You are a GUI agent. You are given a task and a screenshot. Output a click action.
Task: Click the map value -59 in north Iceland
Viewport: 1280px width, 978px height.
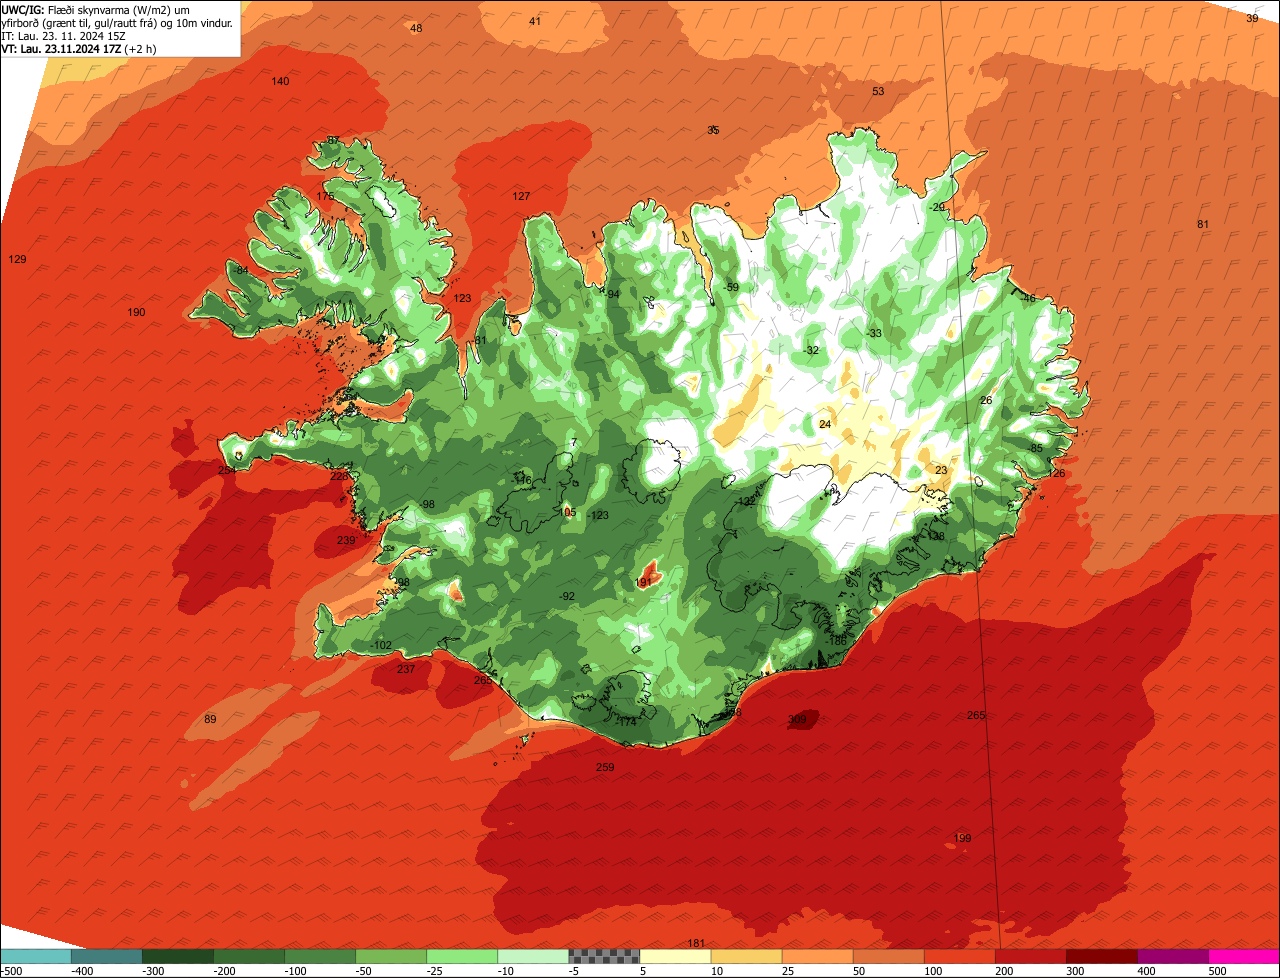click(x=731, y=287)
